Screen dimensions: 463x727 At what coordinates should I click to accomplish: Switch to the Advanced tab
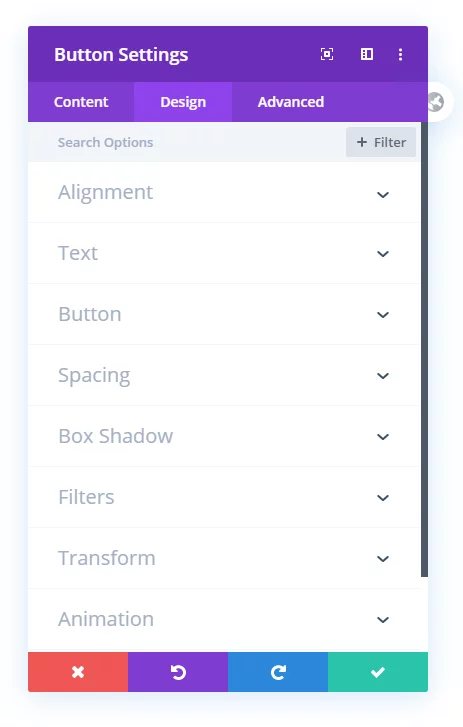tap(291, 102)
